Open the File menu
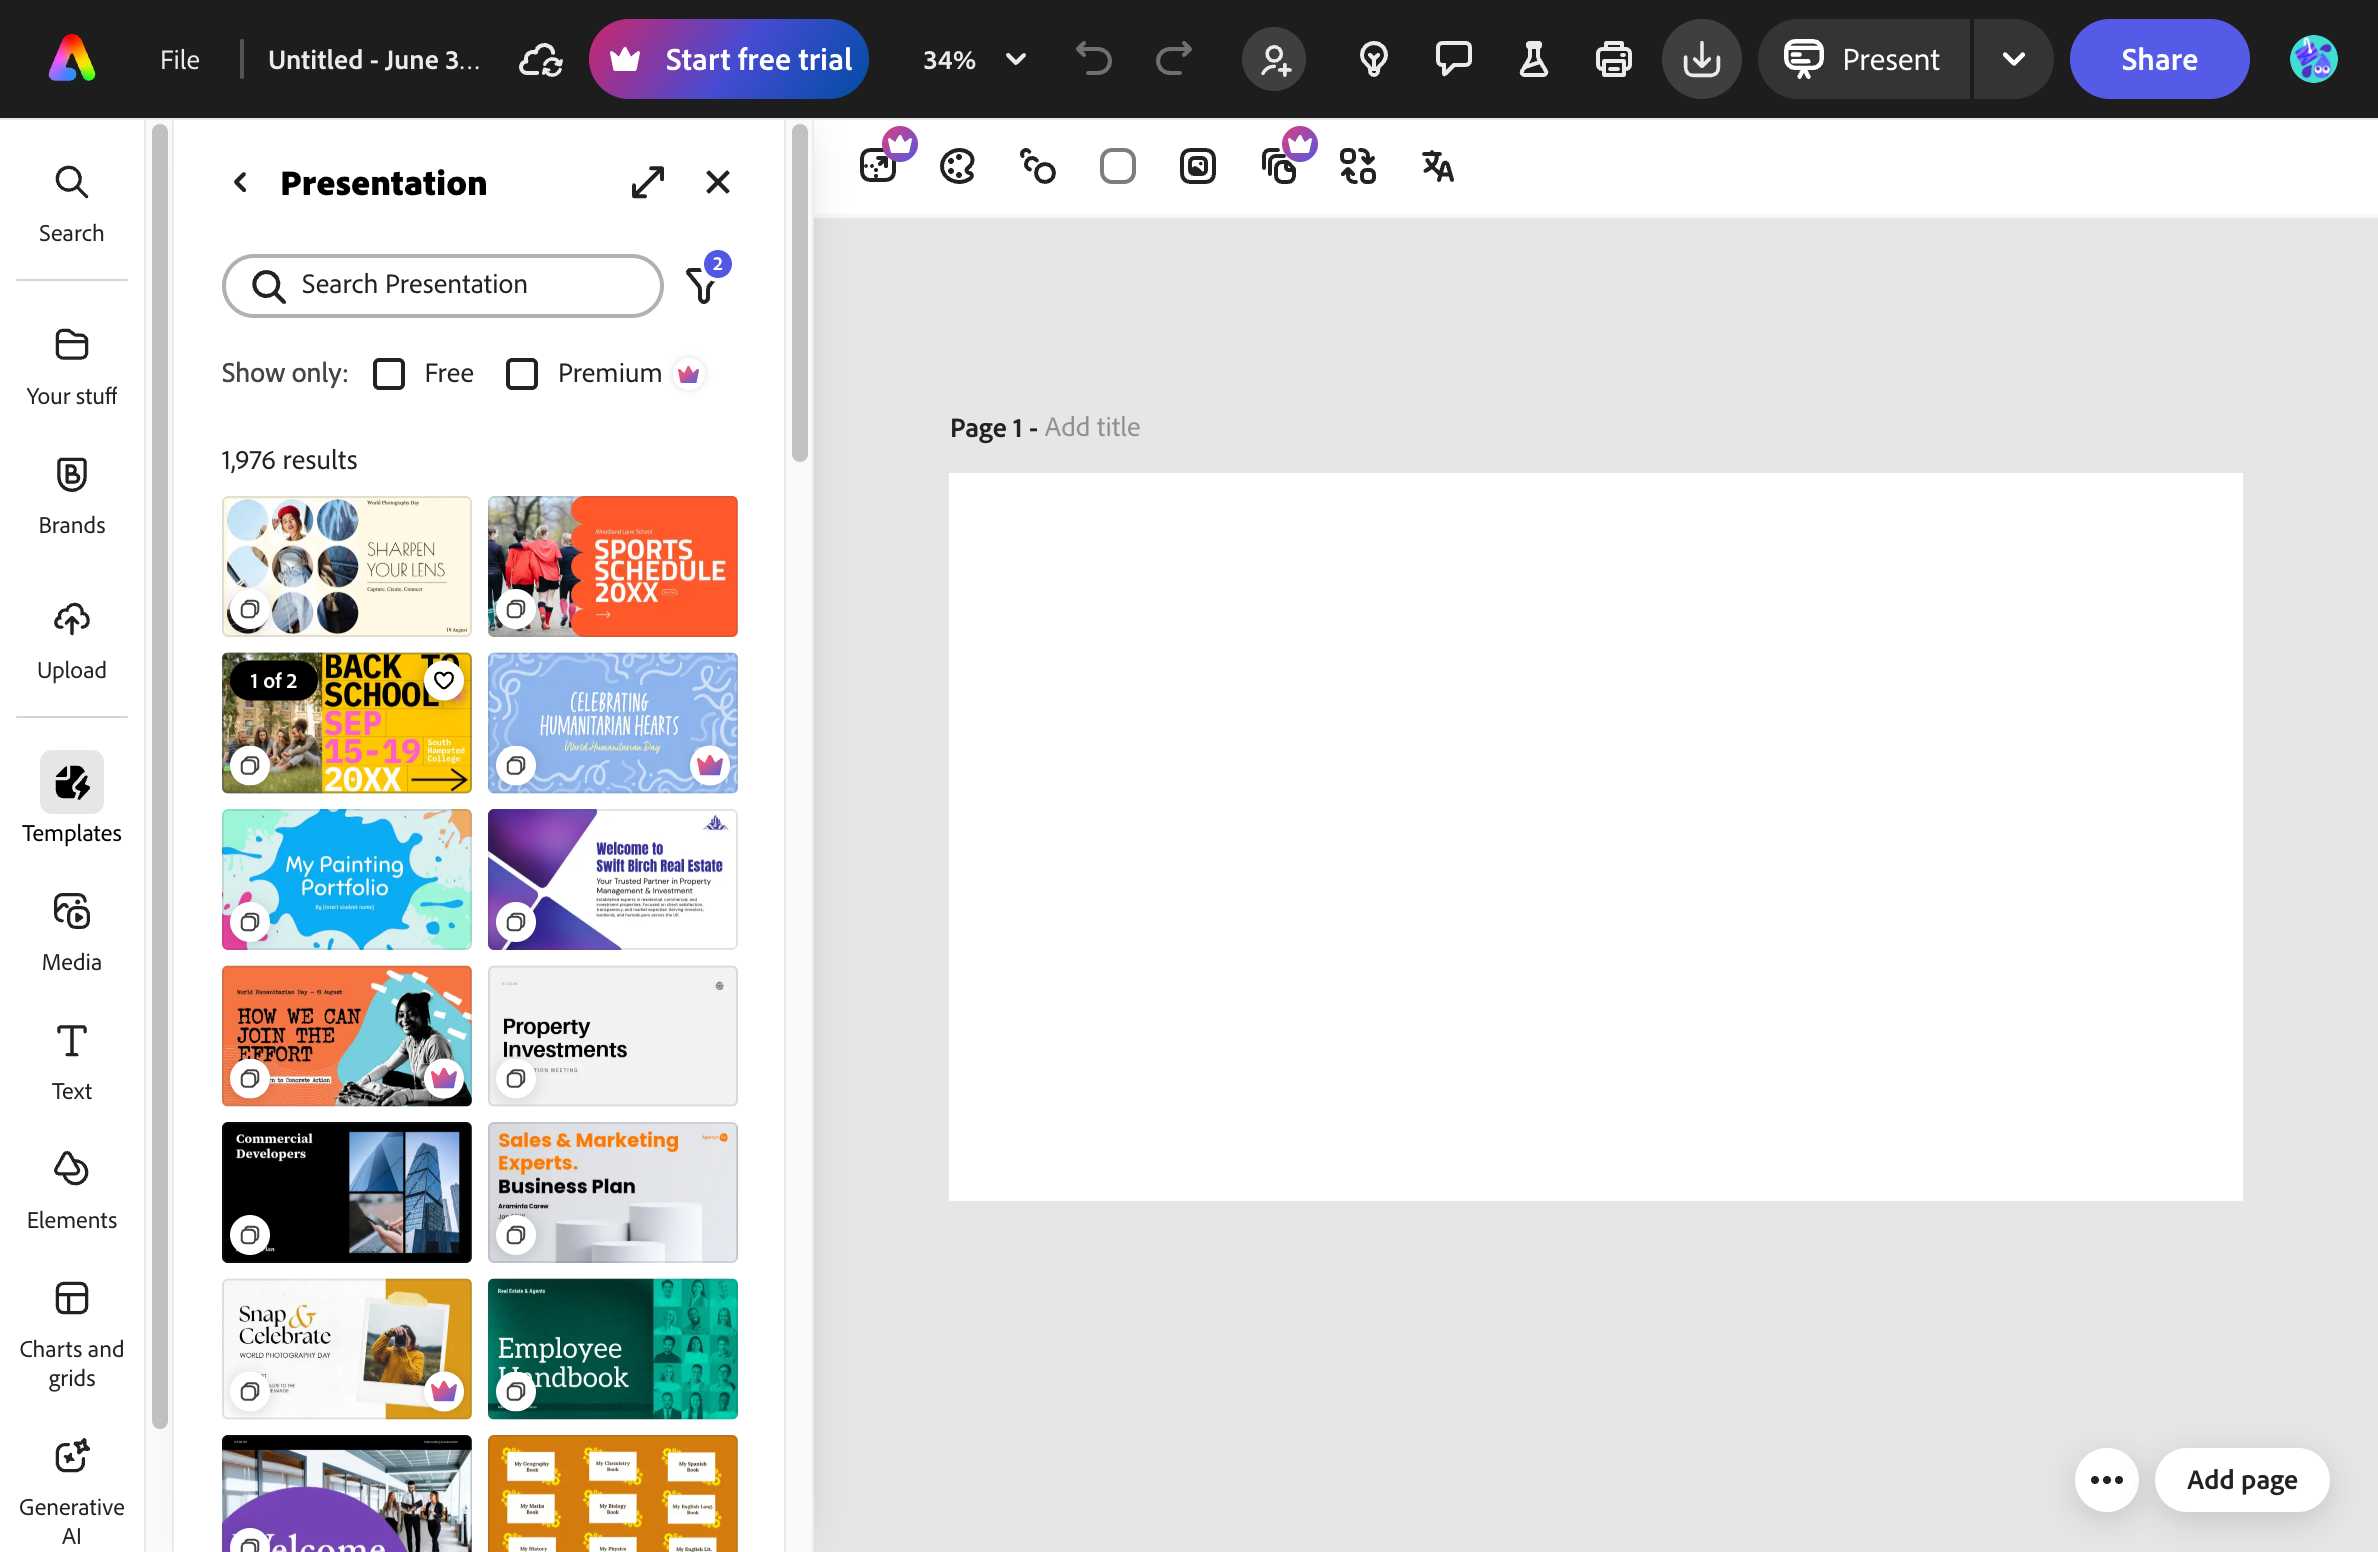The image size is (2378, 1552). tap(180, 60)
